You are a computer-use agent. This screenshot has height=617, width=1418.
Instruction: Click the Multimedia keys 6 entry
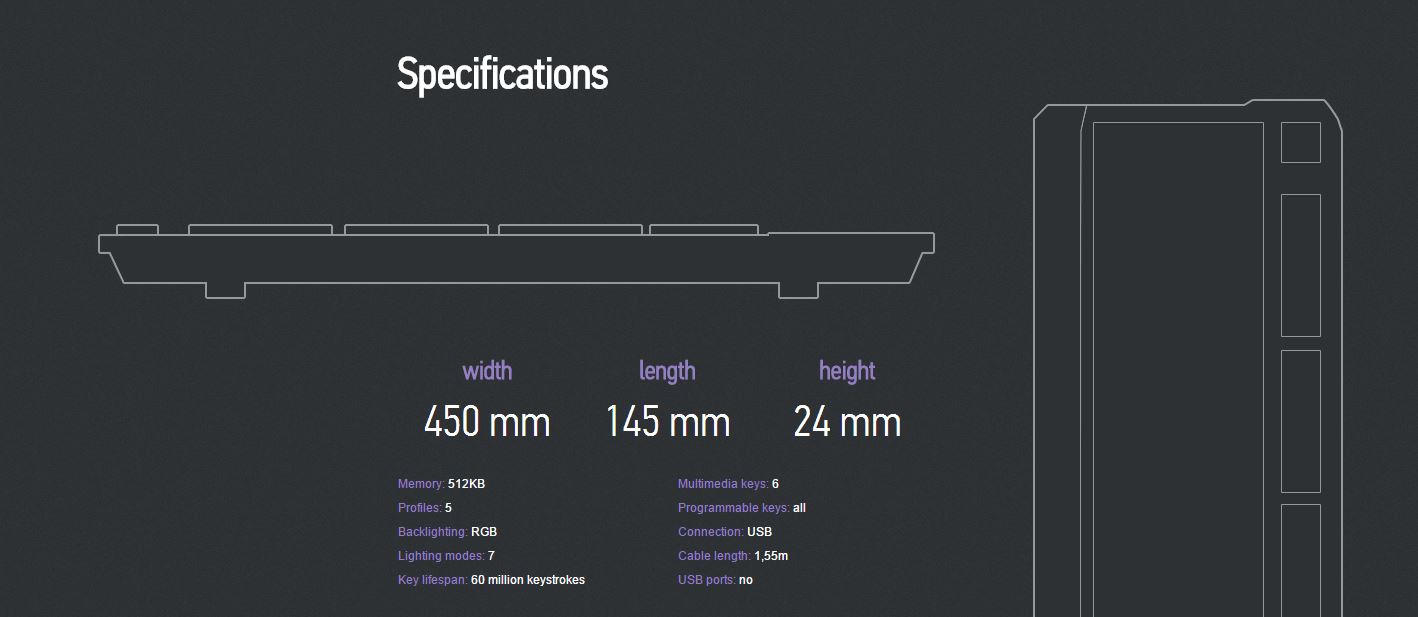pos(728,484)
